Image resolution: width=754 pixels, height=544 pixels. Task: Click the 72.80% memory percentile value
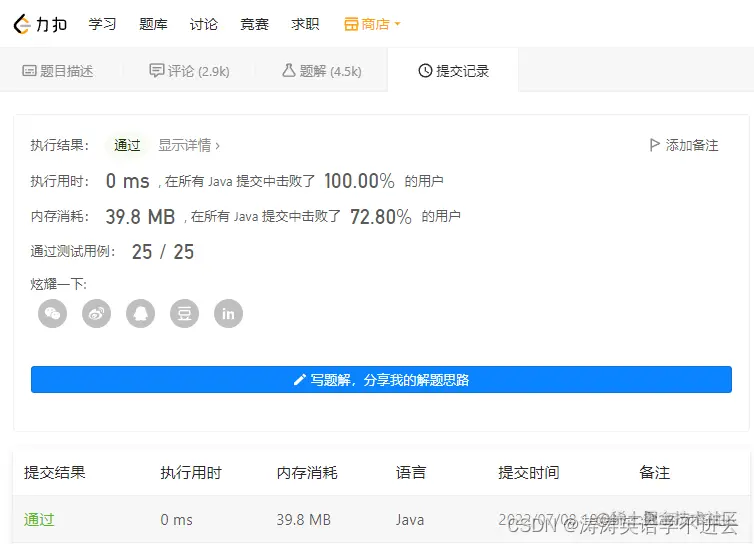pos(381,216)
